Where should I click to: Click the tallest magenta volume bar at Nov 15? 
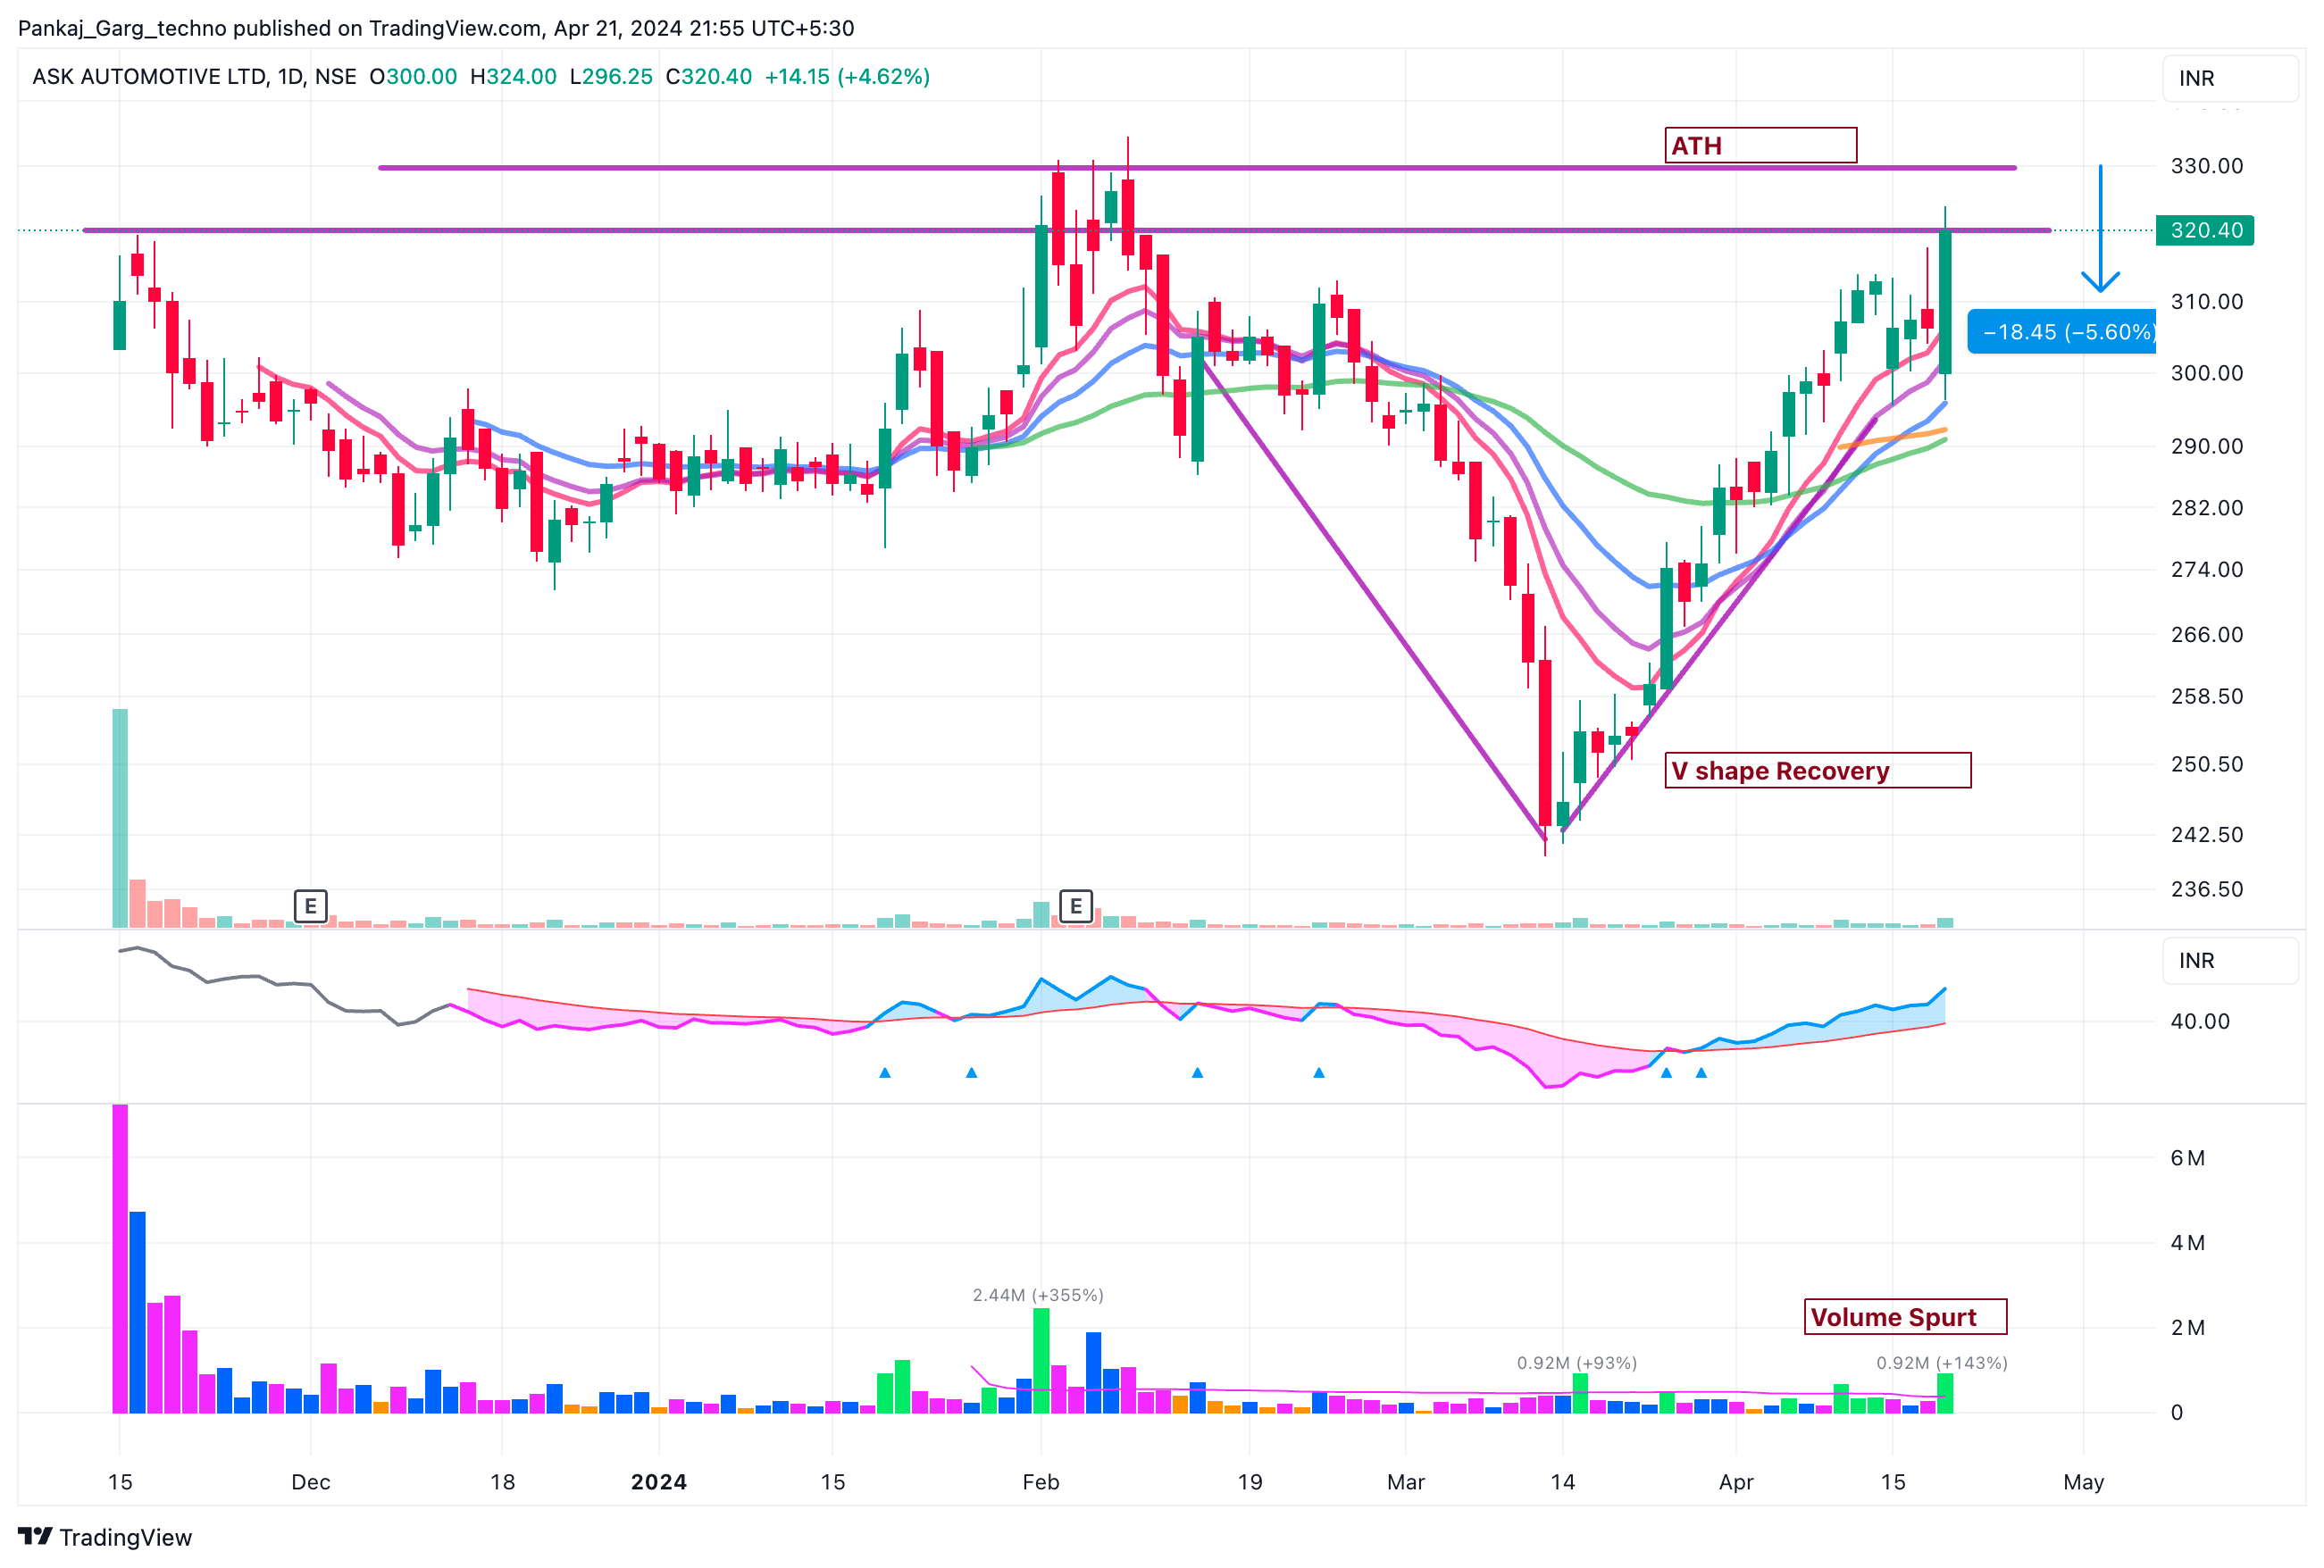[120, 1260]
